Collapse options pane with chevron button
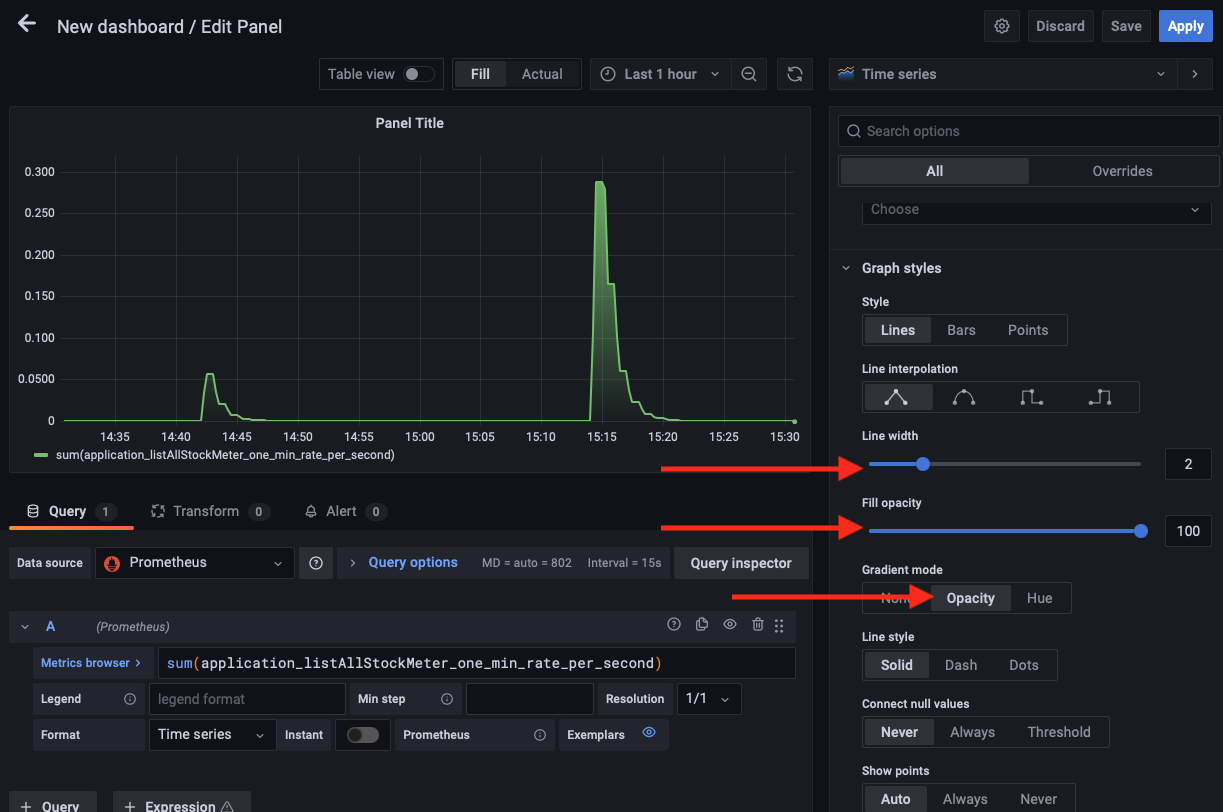The image size is (1223, 812). click(1194, 74)
